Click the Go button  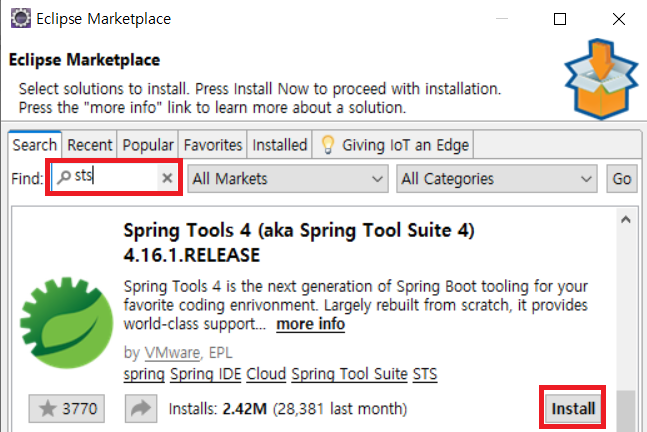(x=621, y=179)
